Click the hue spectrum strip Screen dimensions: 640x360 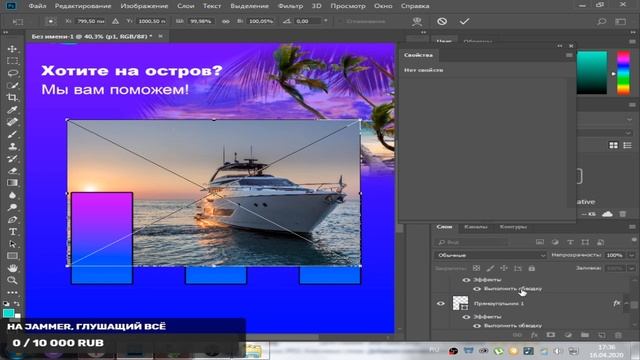623,73
